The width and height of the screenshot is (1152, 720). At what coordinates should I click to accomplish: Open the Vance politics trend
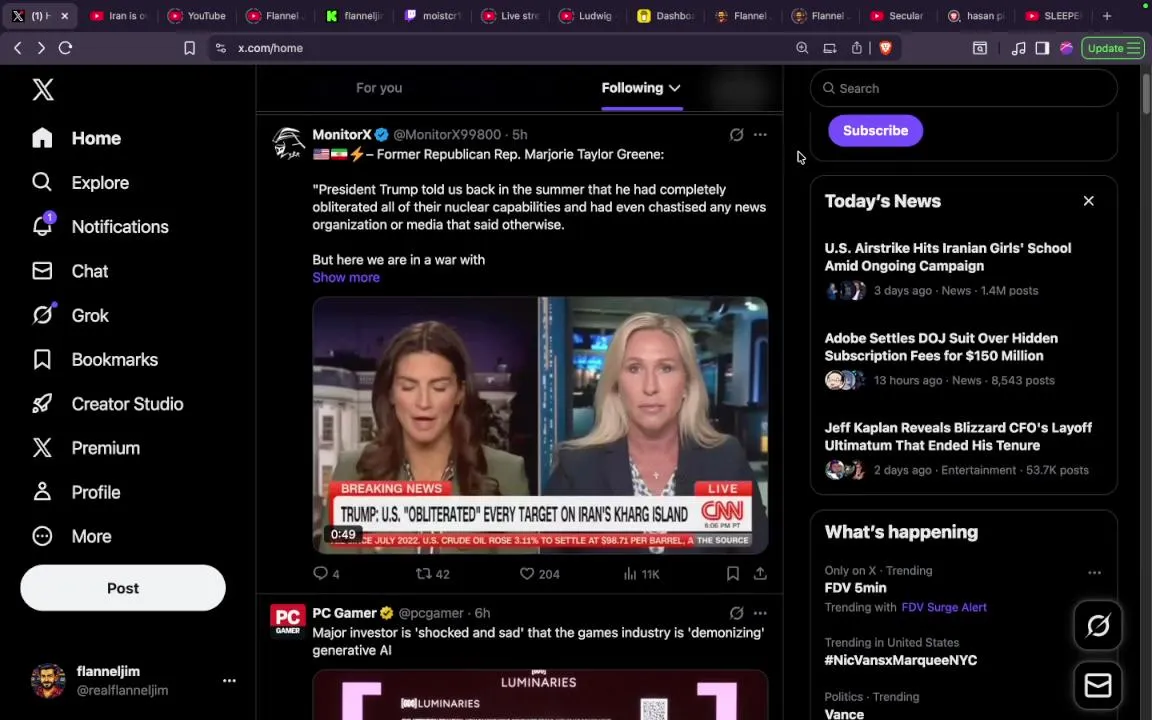click(x=844, y=713)
